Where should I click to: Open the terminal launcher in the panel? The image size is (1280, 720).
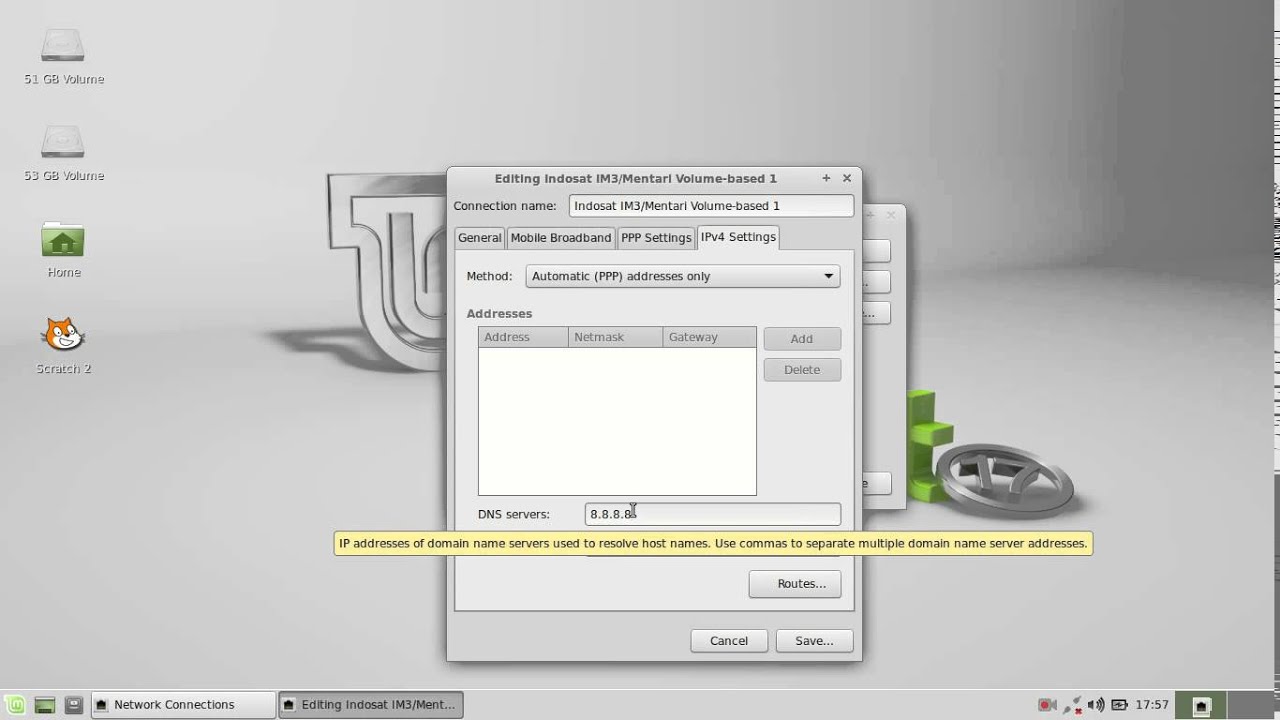click(x=73, y=705)
